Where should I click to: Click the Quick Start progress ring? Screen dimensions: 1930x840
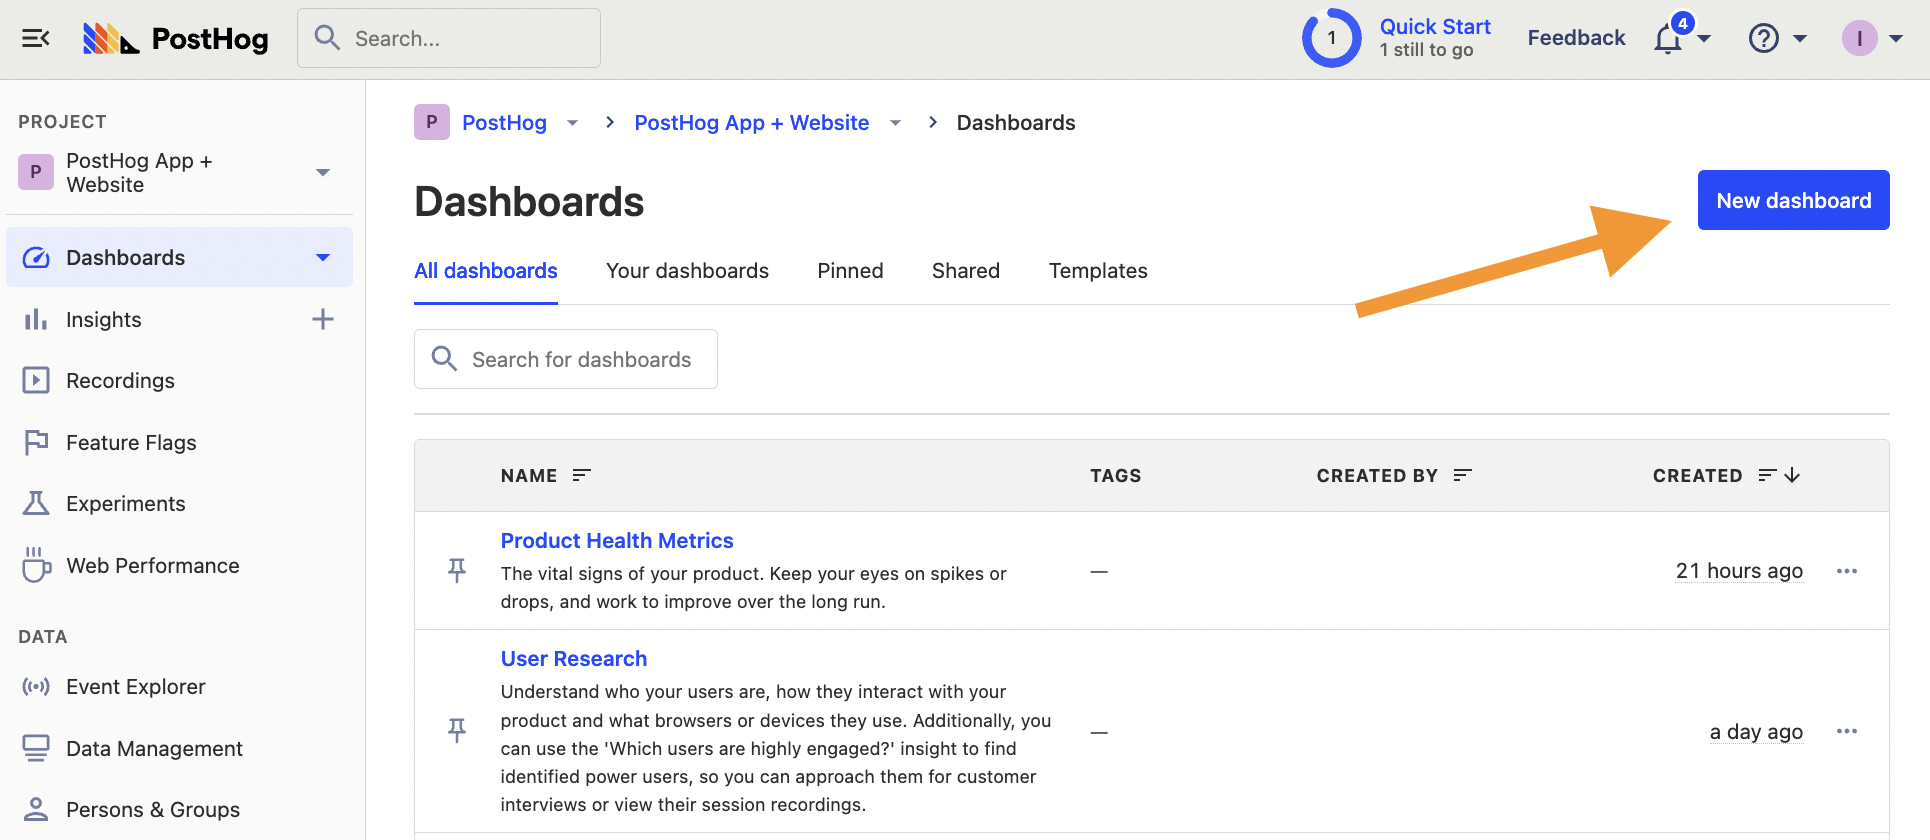coord(1331,39)
